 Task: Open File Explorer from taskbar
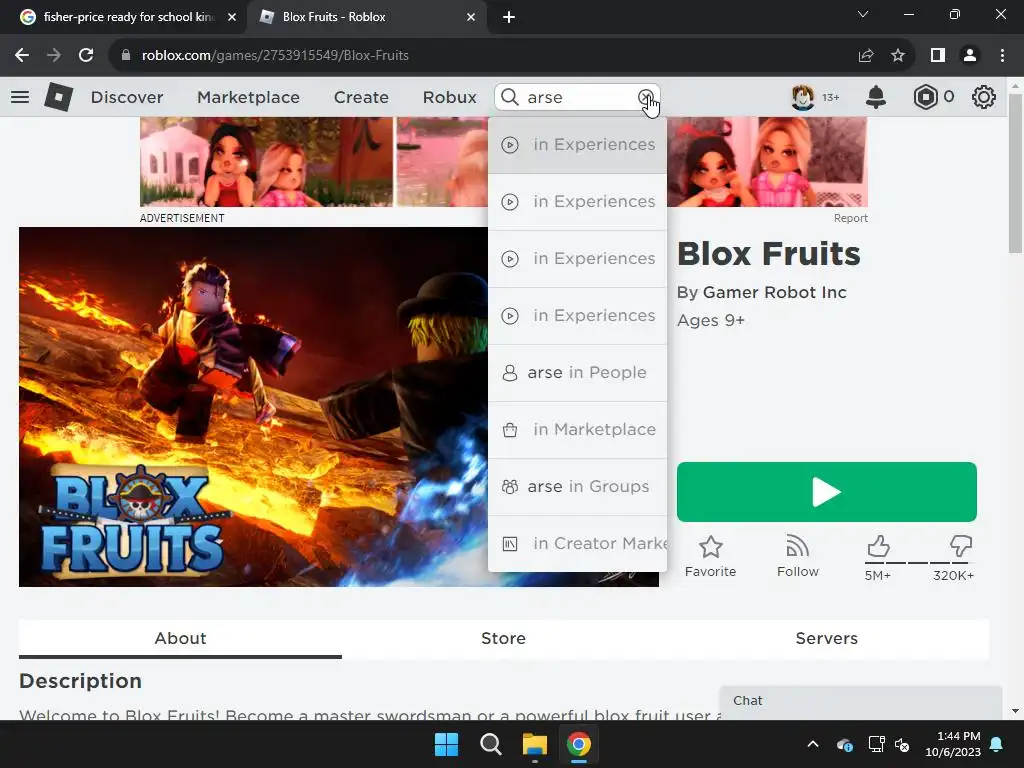click(534, 744)
